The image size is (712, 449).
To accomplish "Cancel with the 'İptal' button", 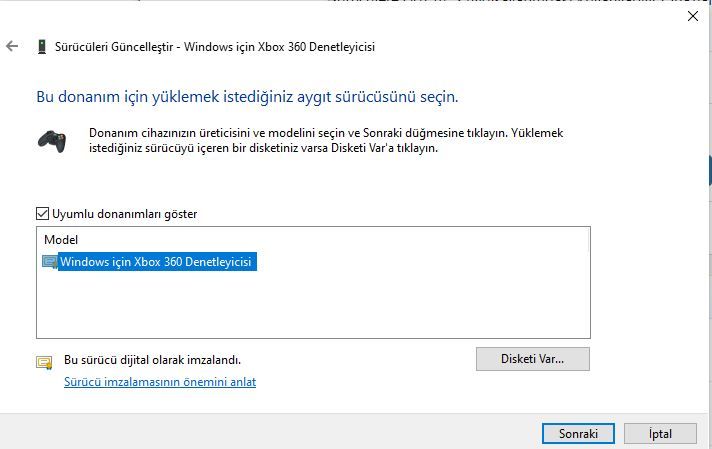I will pos(660,434).
